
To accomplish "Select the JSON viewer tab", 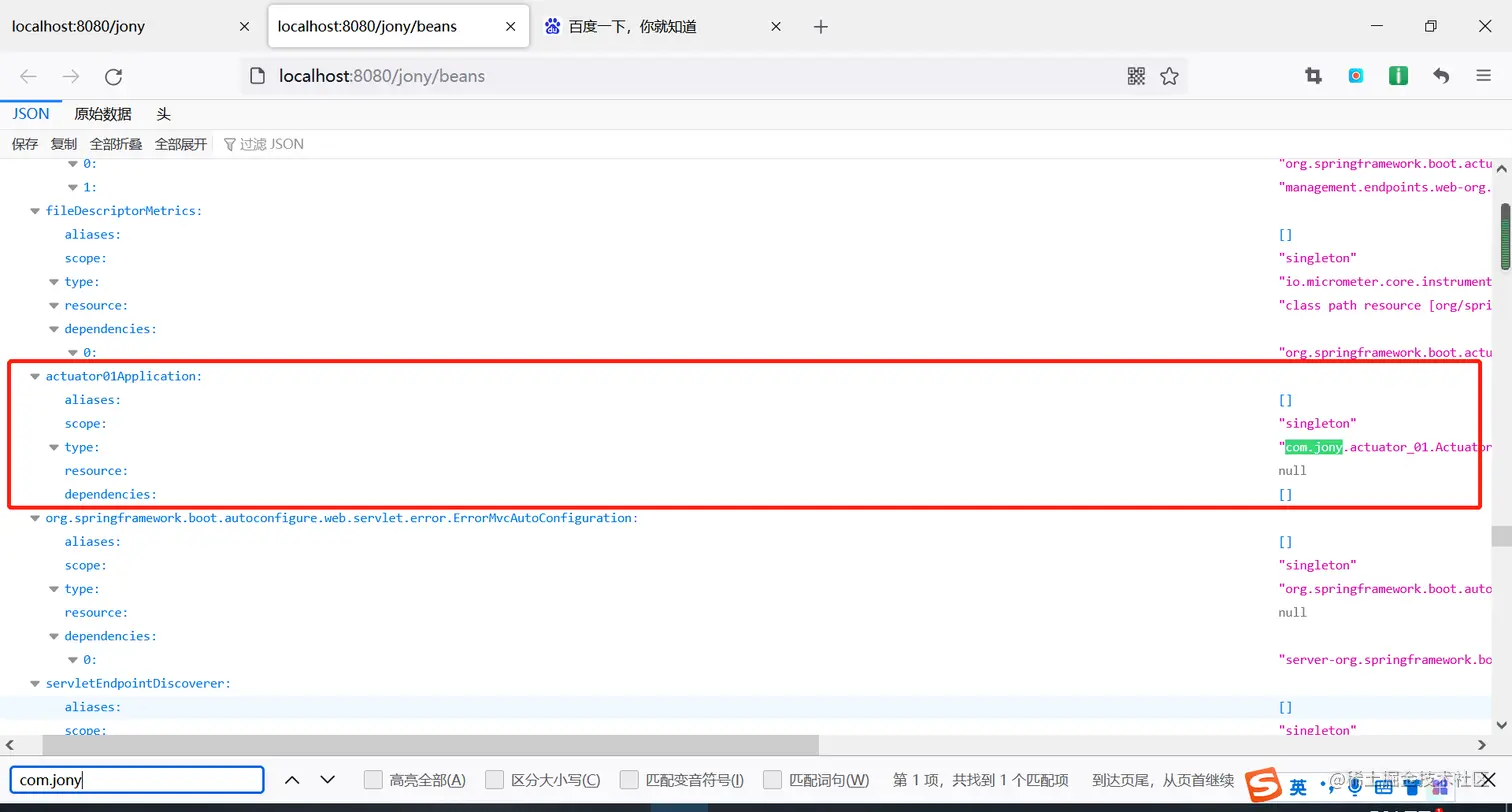I will [31, 114].
